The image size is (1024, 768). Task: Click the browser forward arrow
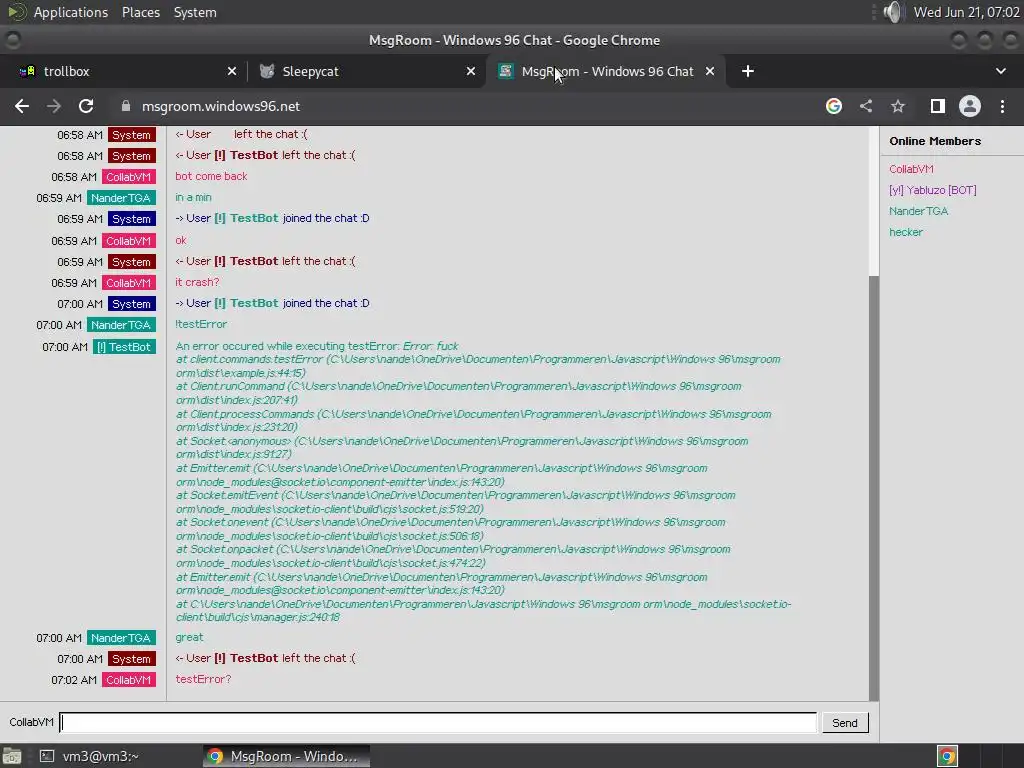tap(54, 106)
